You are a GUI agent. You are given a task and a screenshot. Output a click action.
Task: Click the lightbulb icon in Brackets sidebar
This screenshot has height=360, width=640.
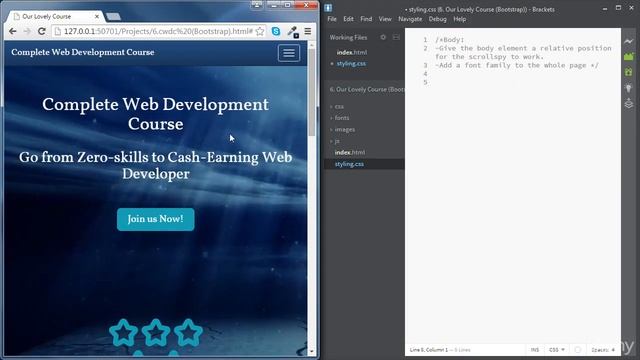[x=629, y=88]
